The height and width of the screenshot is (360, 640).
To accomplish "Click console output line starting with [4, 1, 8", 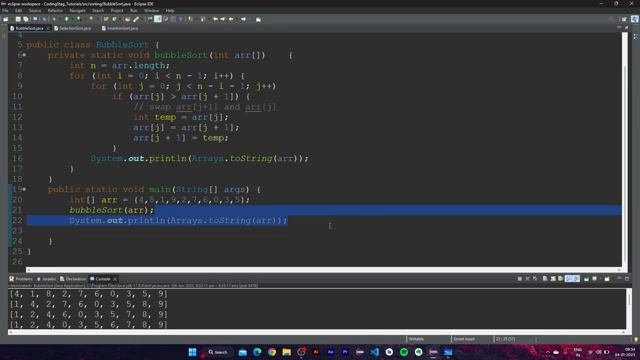I will [89, 293].
